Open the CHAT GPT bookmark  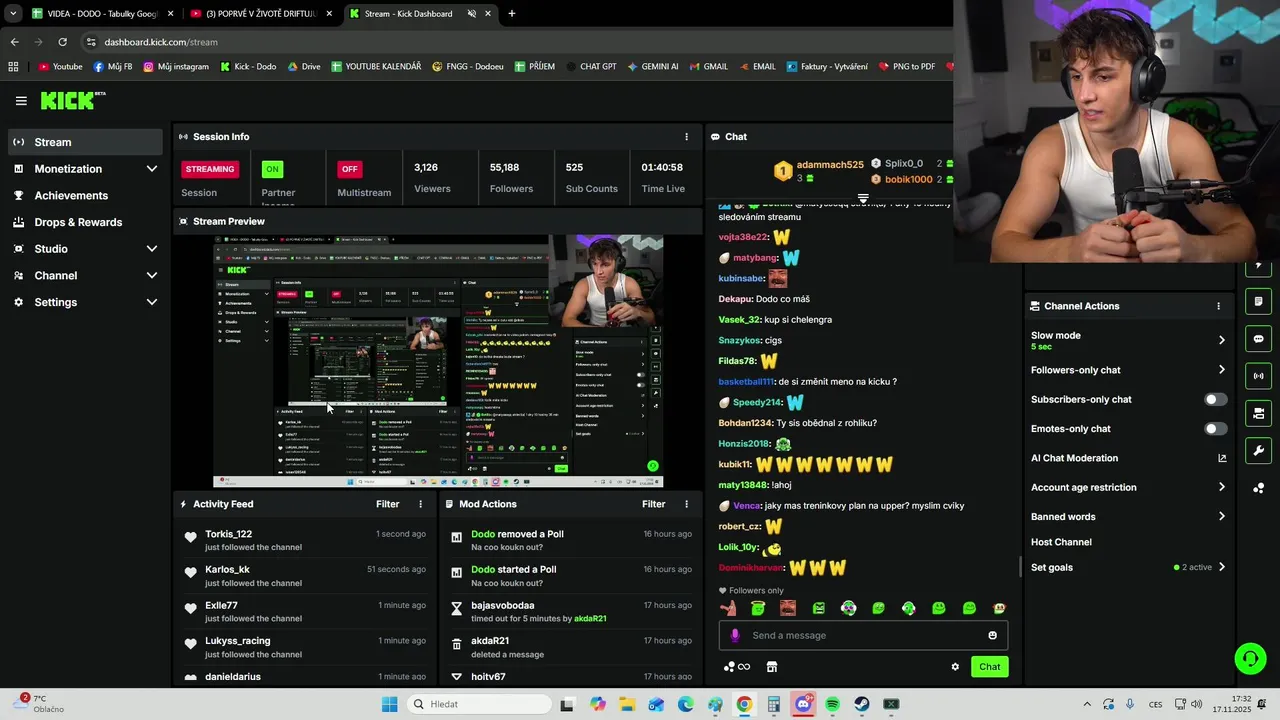[590, 67]
